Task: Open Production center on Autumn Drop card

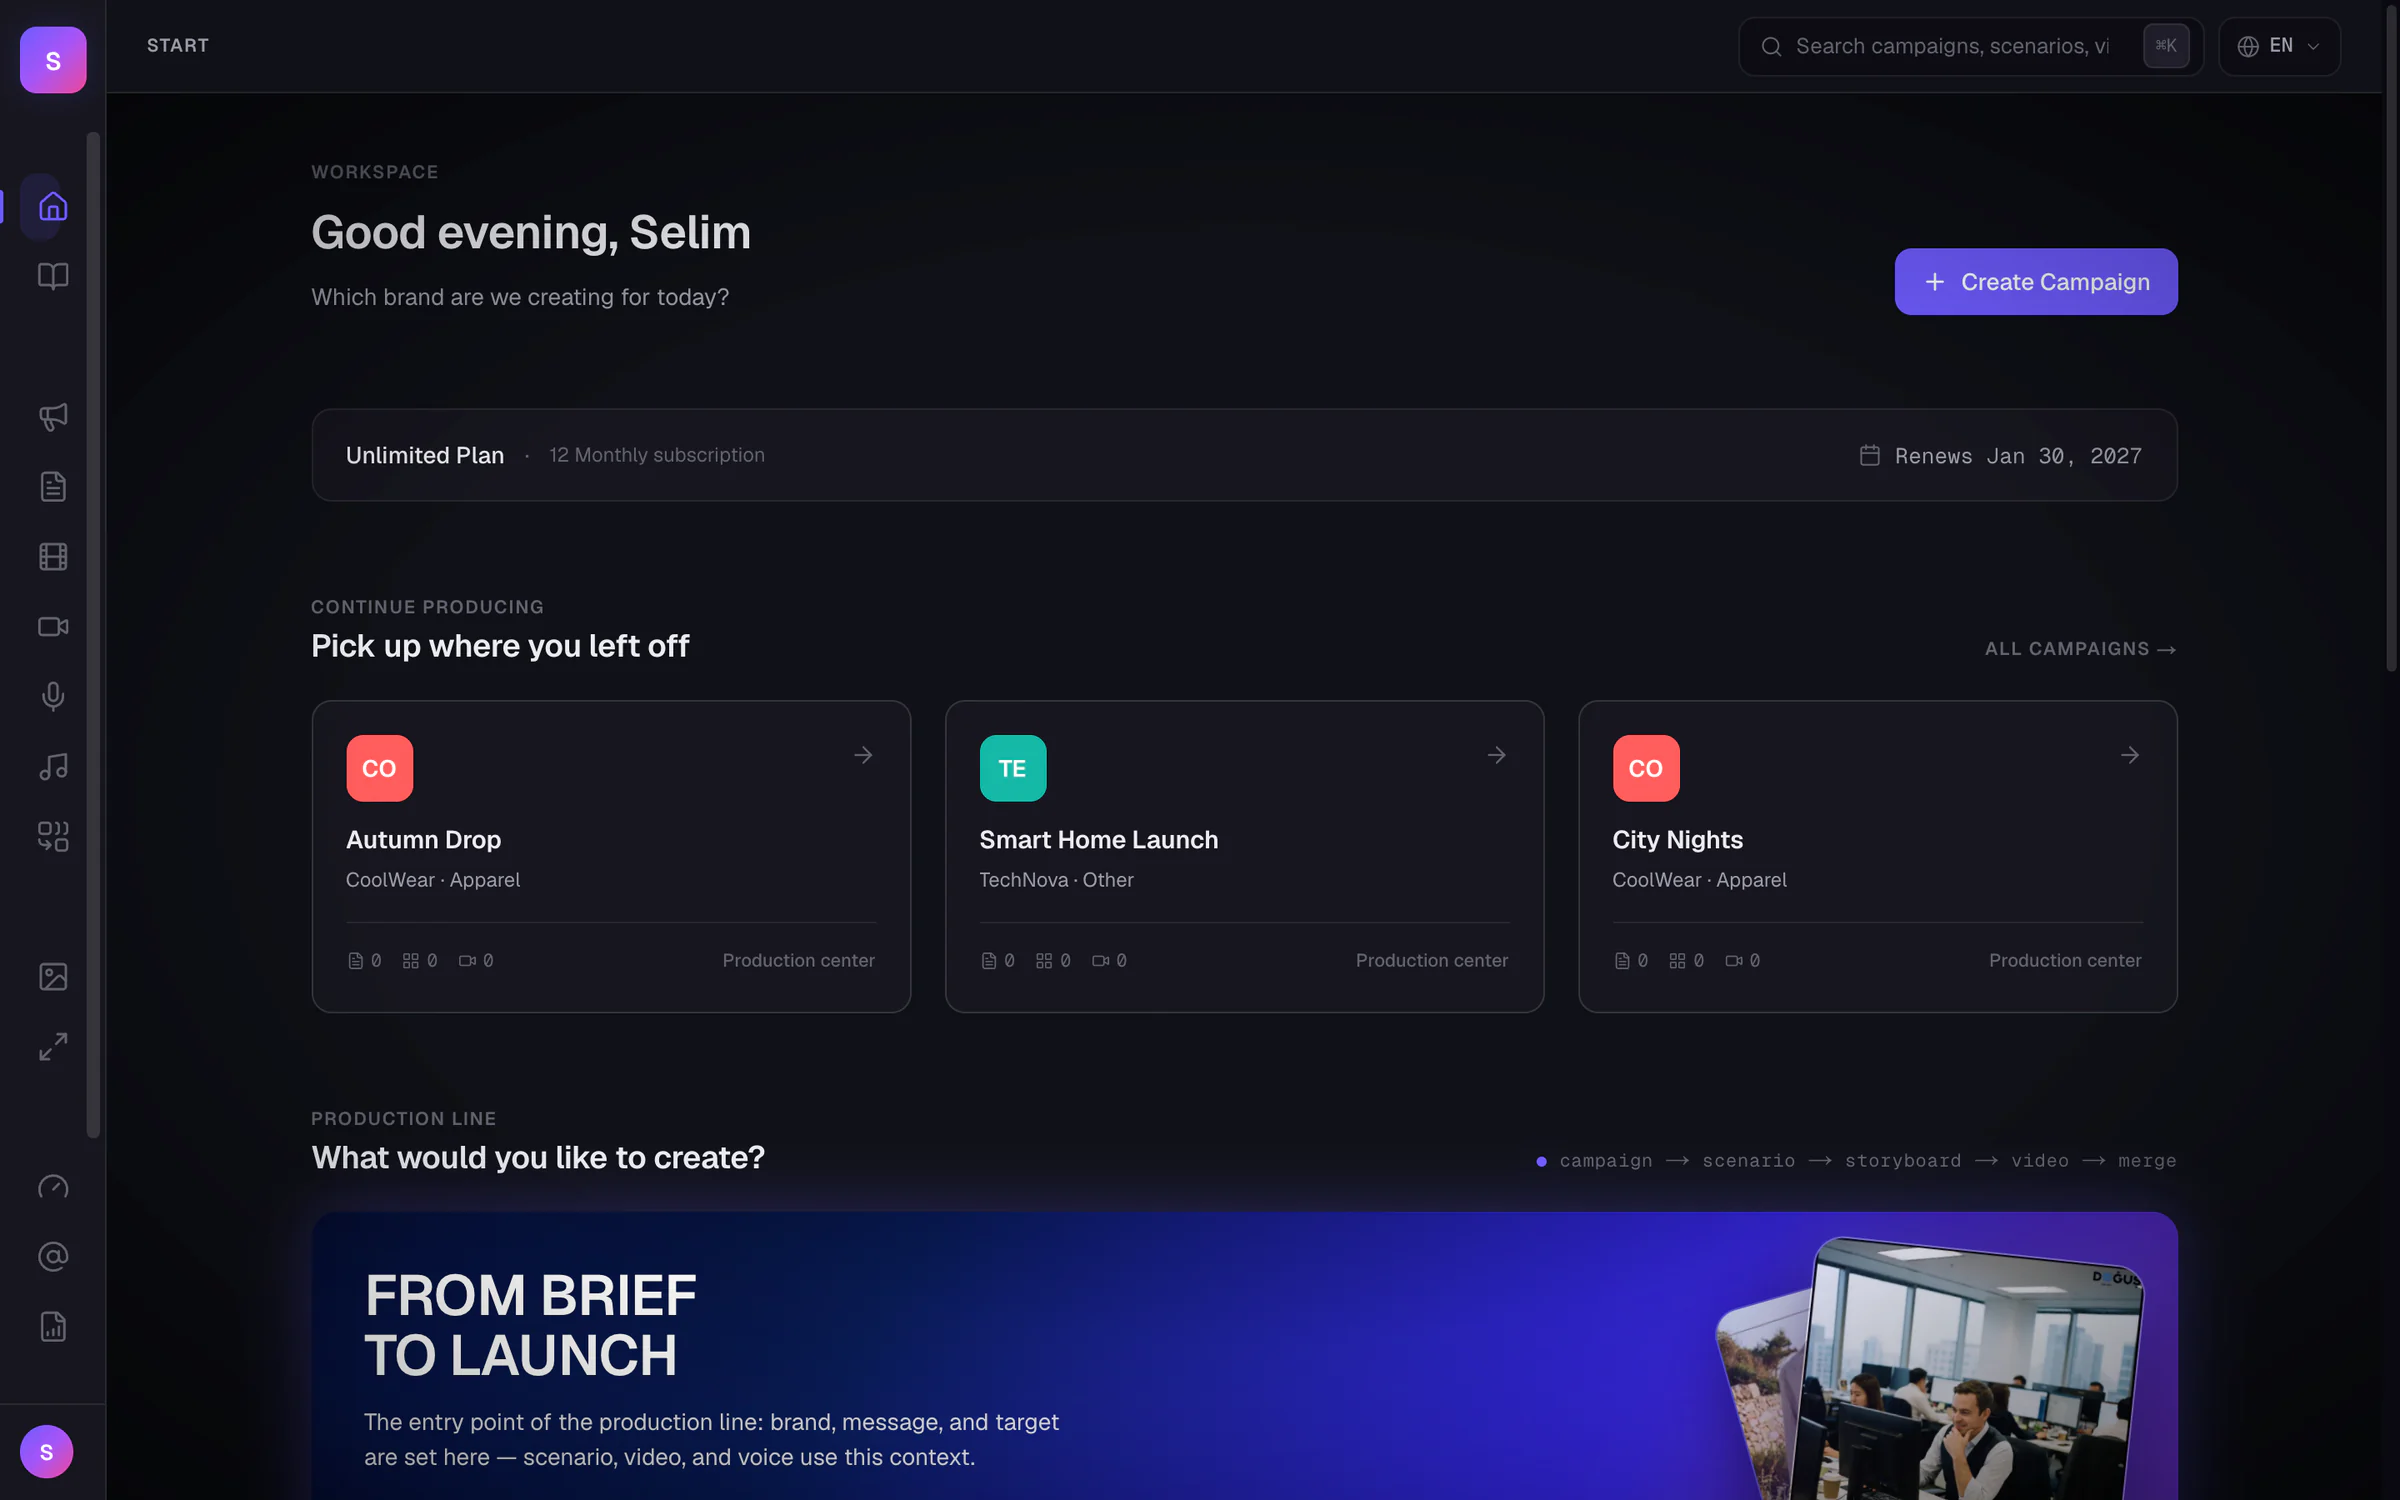Action: tap(798, 960)
